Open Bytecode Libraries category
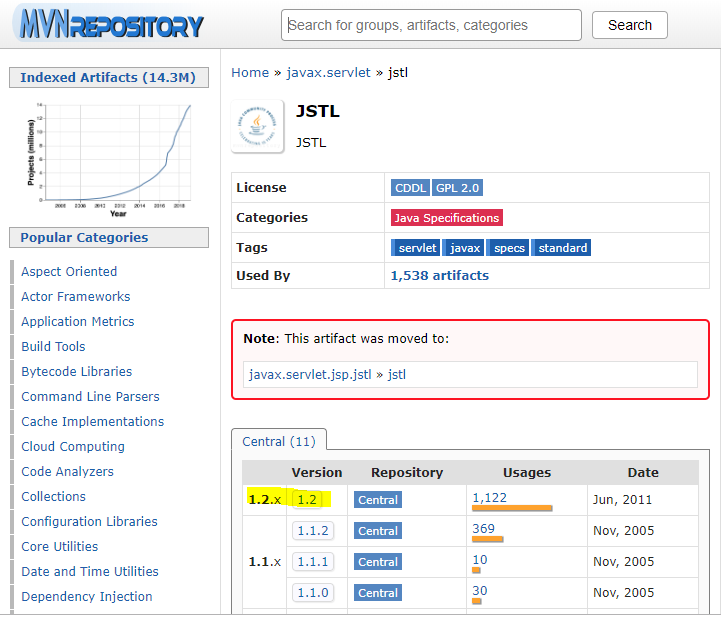Image resolution: width=721 pixels, height=617 pixels. [77, 371]
